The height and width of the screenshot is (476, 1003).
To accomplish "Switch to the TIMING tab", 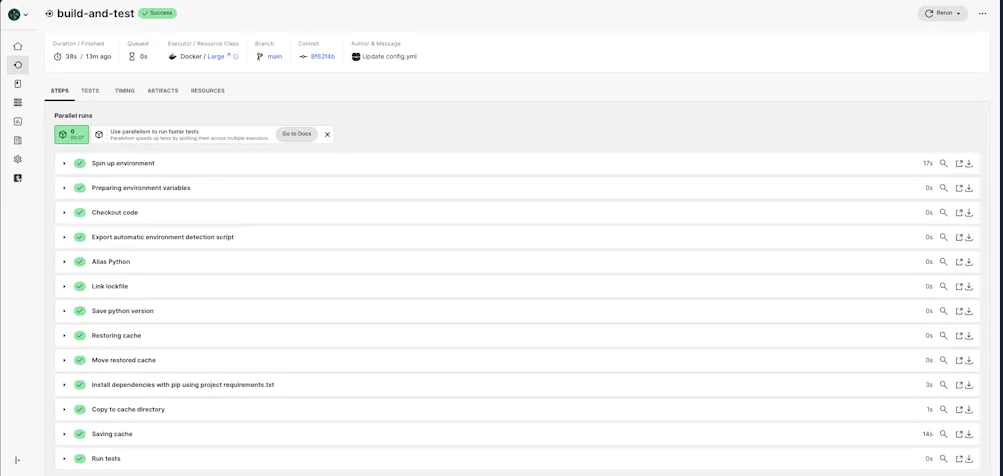I will click(125, 91).
